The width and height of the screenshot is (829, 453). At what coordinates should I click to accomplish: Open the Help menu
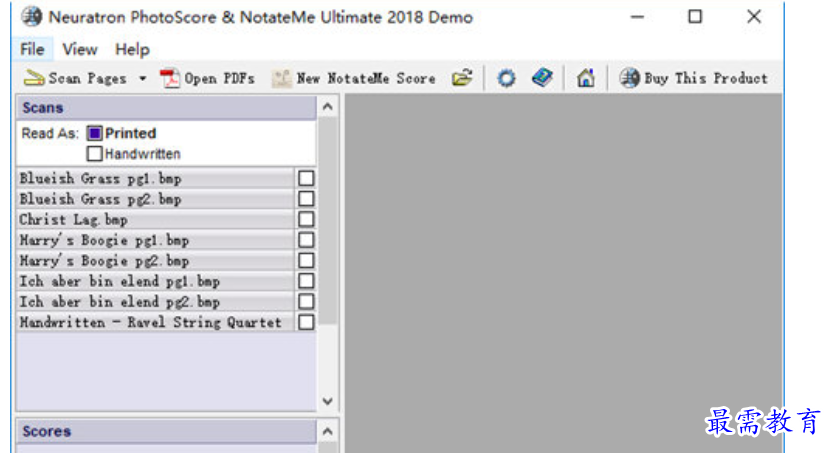pyautogui.click(x=132, y=50)
